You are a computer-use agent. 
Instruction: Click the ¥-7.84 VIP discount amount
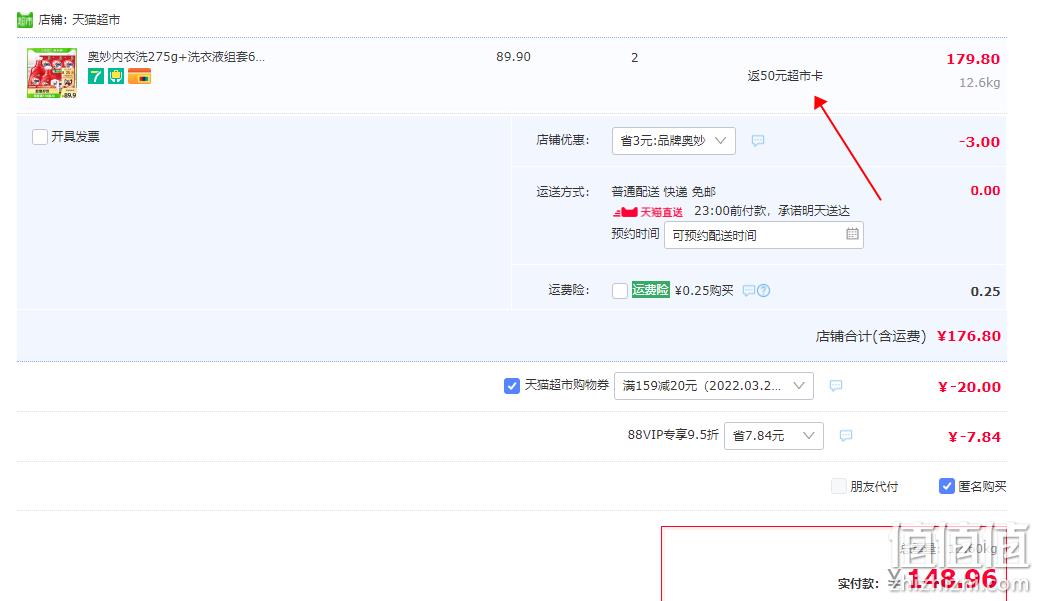point(974,437)
